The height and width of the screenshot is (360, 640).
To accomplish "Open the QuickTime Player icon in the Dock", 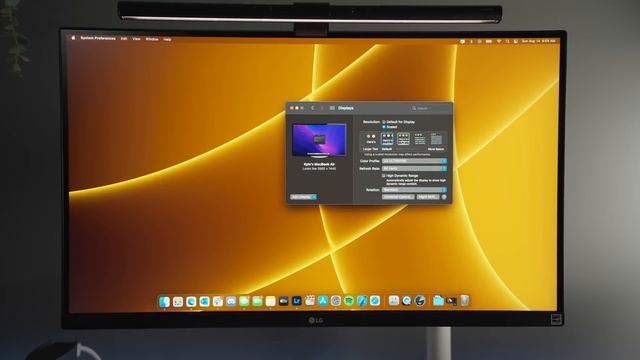I will 407,301.
